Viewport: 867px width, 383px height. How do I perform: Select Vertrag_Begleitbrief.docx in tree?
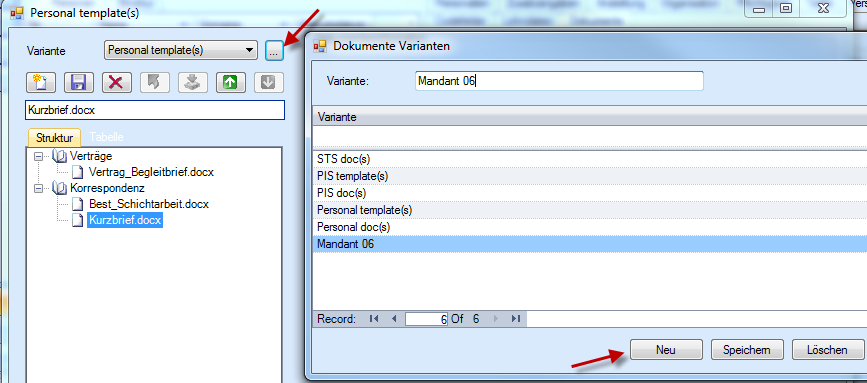[151, 172]
